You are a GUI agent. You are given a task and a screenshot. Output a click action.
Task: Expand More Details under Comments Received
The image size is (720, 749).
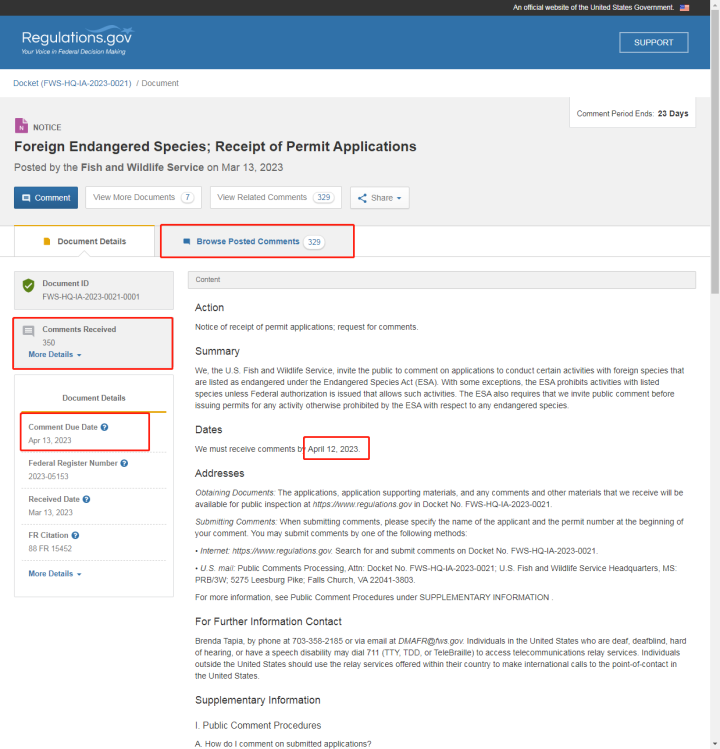pos(55,355)
